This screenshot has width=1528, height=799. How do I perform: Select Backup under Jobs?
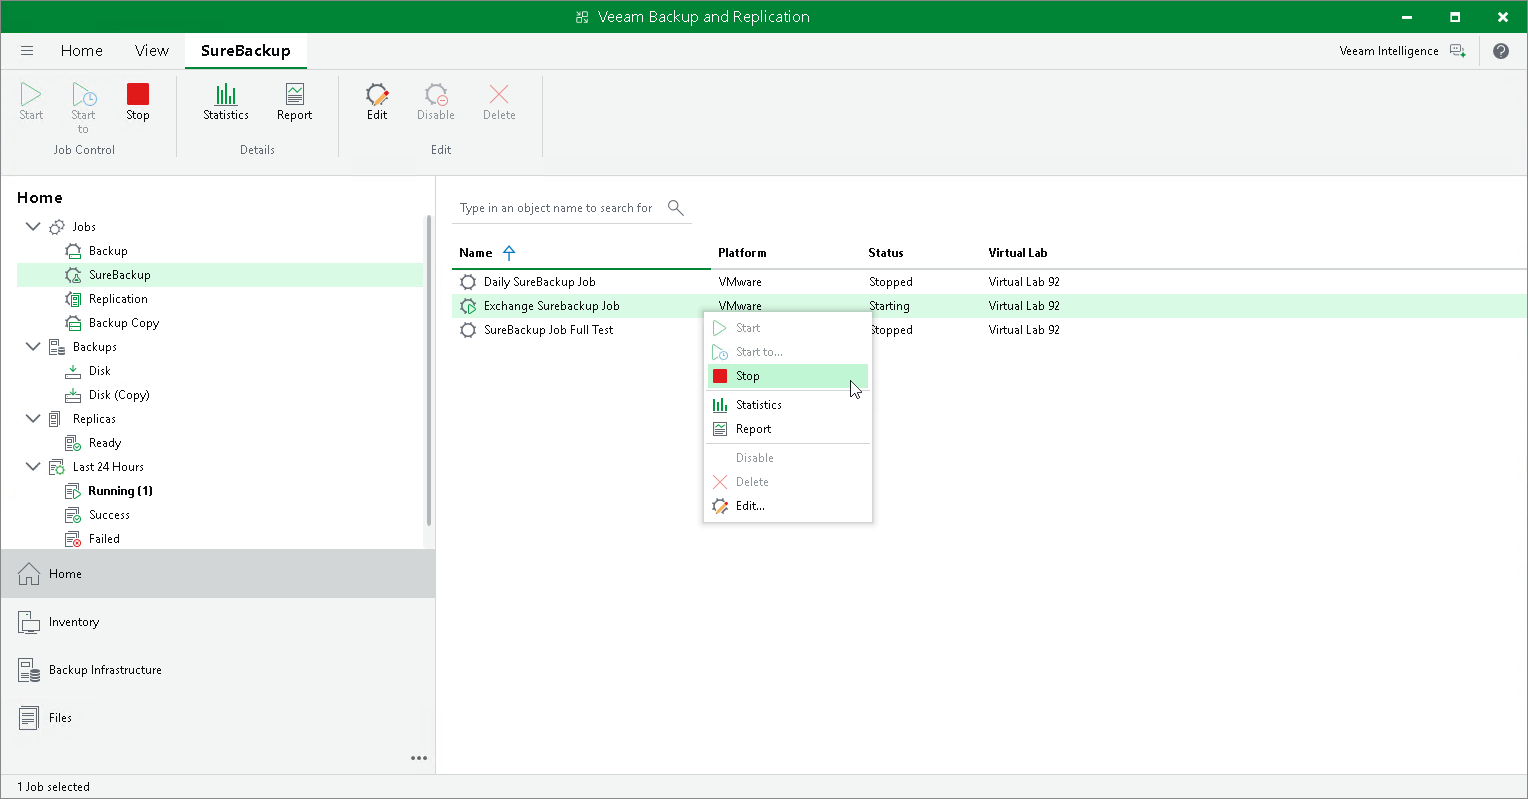pos(108,251)
